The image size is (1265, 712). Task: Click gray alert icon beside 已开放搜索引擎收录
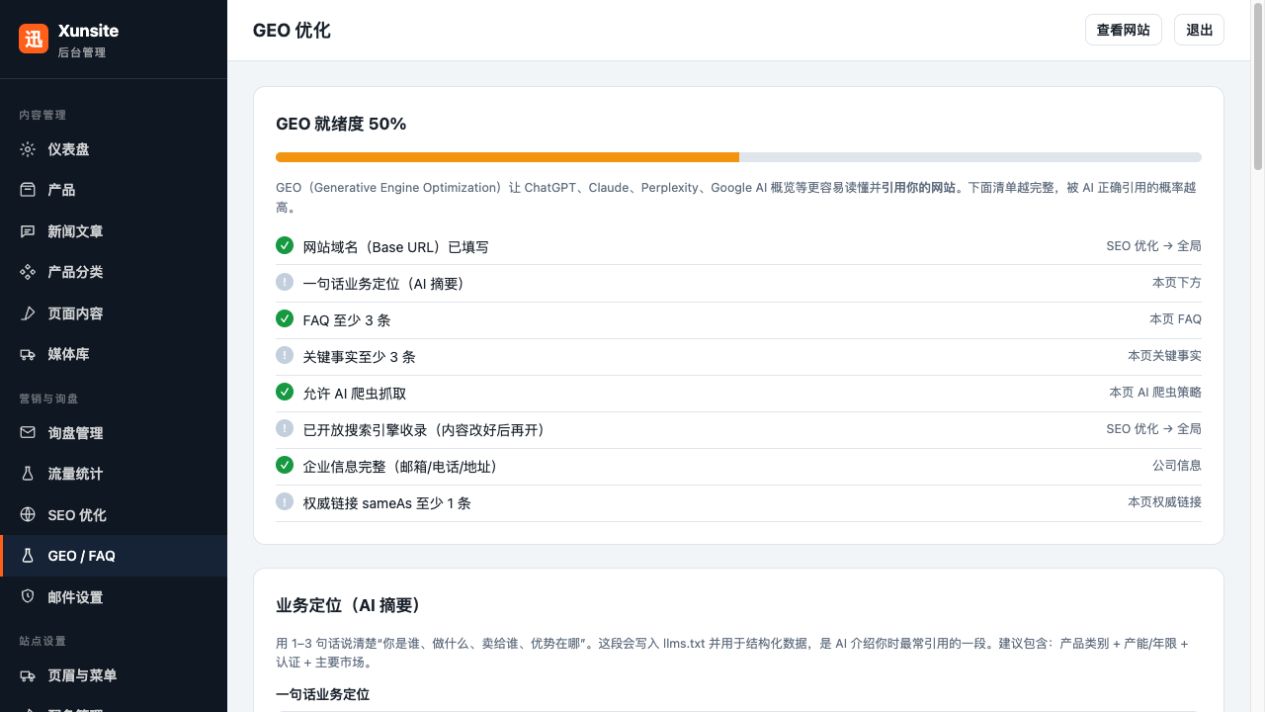pyautogui.click(x=285, y=428)
